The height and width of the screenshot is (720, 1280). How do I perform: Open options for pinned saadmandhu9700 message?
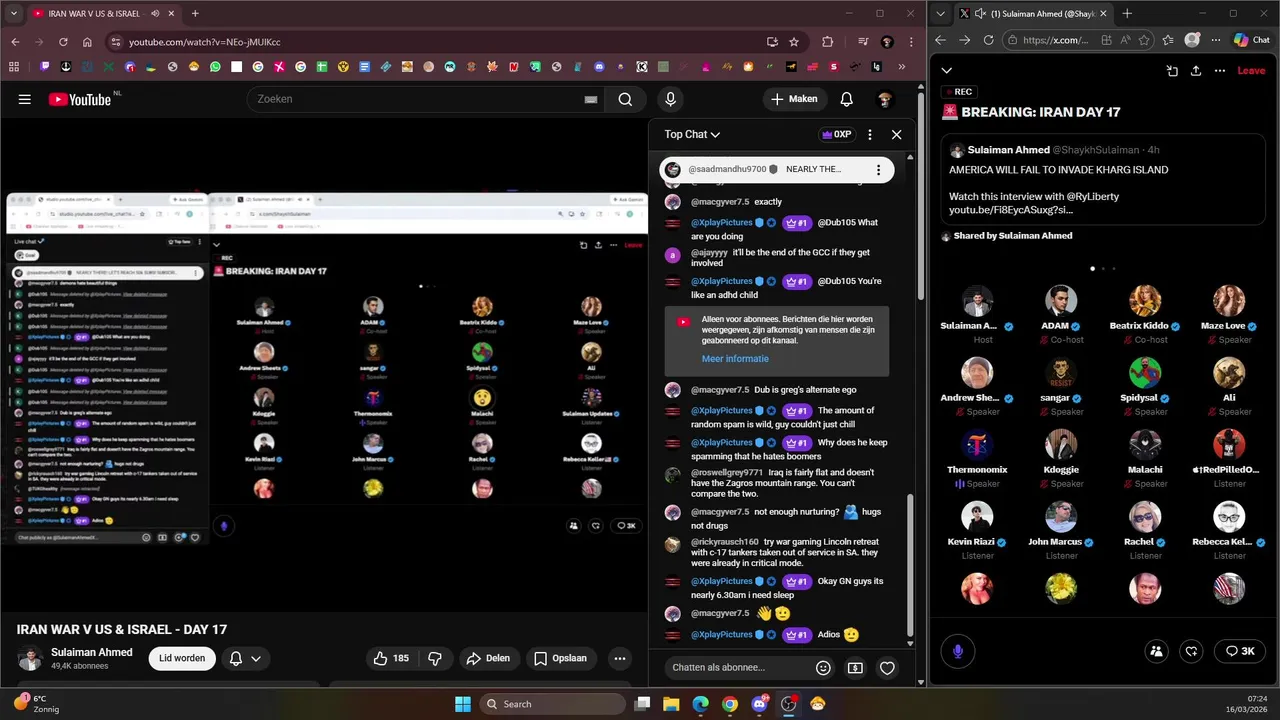pos(878,170)
